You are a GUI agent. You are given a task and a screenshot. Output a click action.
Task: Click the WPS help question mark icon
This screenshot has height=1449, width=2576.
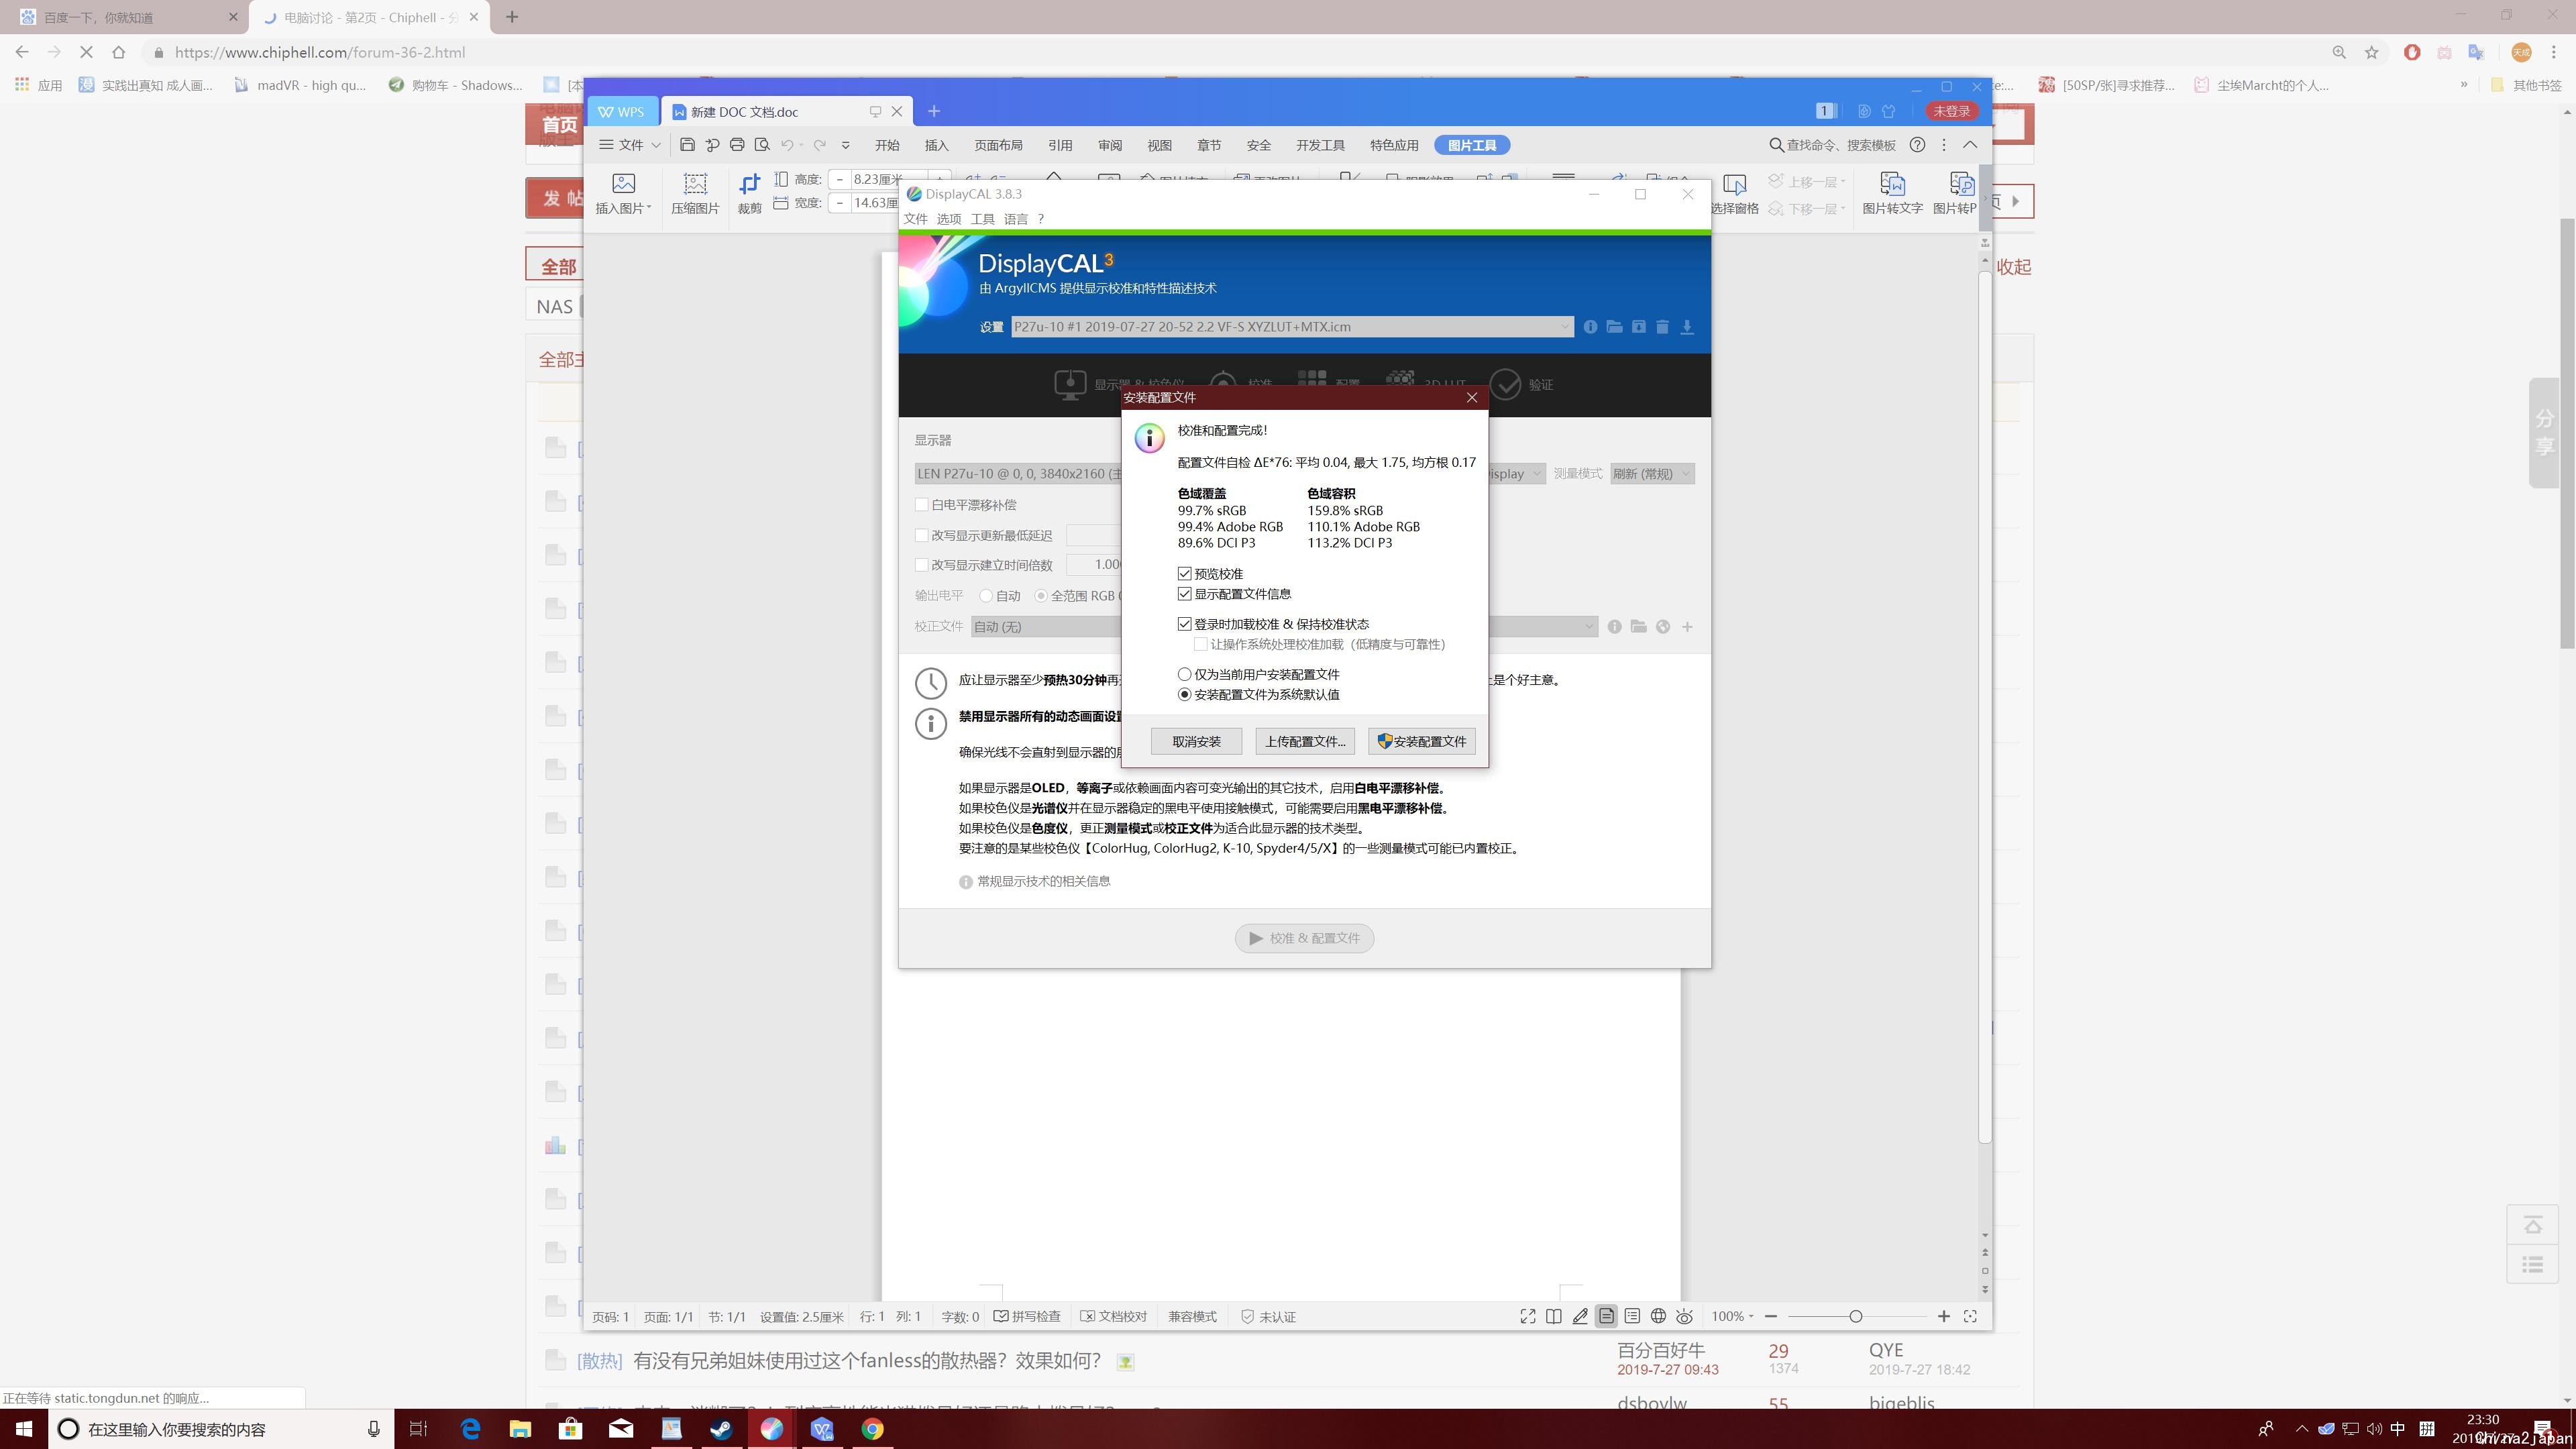tap(1917, 145)
